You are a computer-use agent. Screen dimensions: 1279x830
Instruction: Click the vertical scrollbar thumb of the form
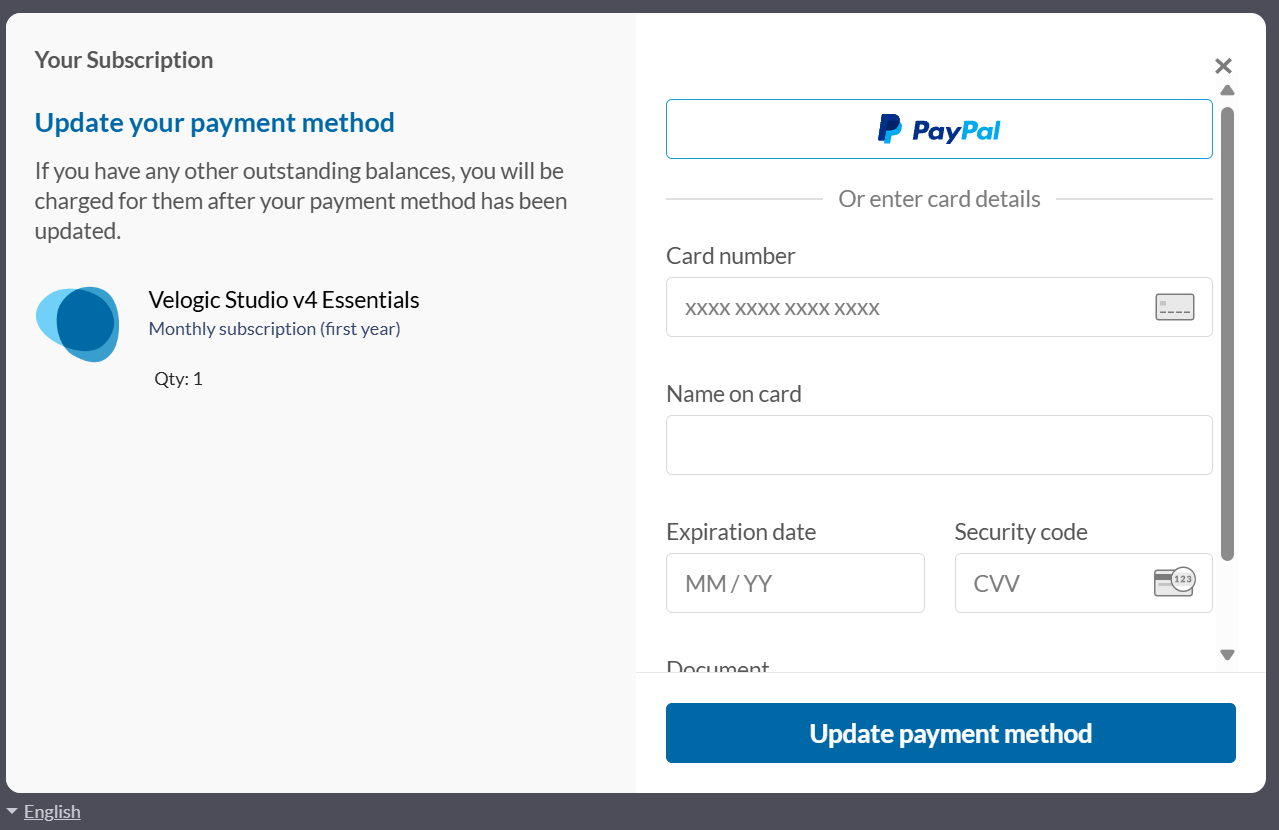(1228, 333)
